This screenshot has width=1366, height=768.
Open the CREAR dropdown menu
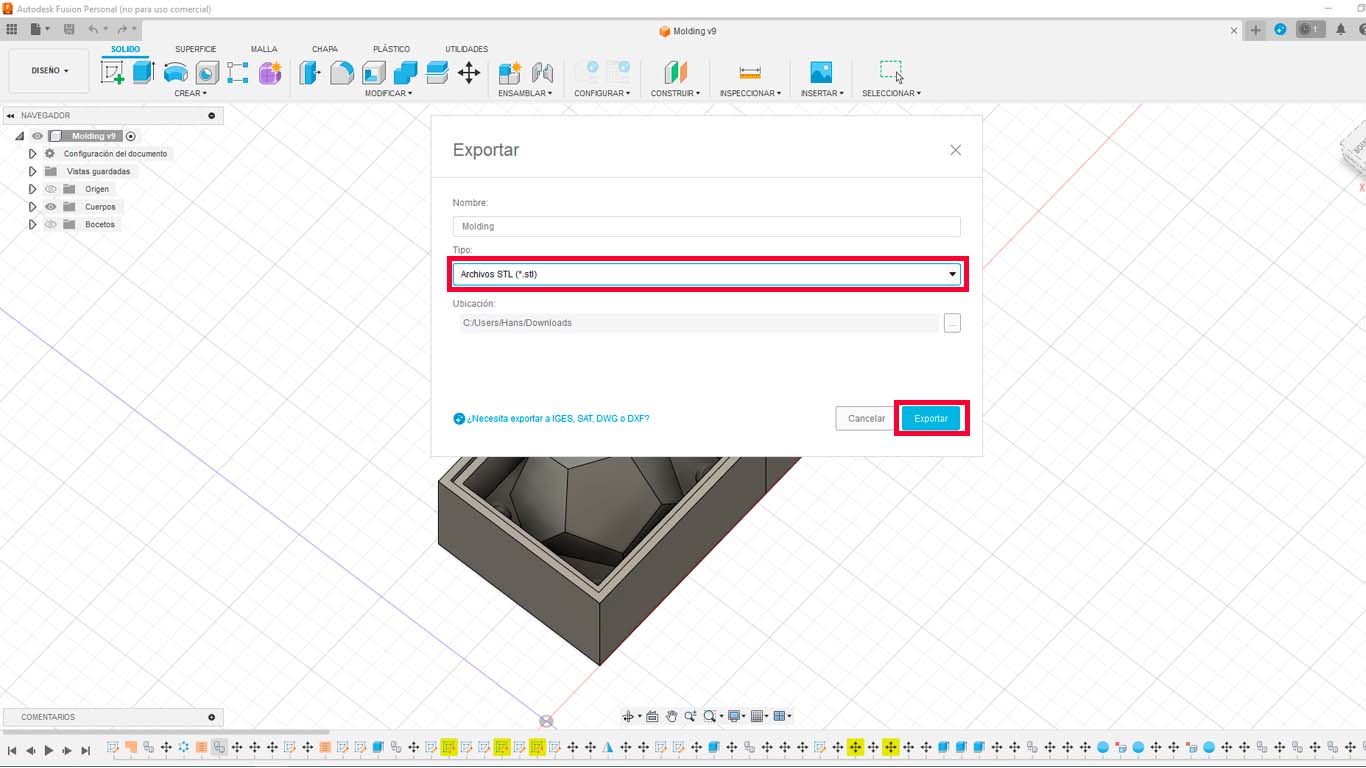190,93
